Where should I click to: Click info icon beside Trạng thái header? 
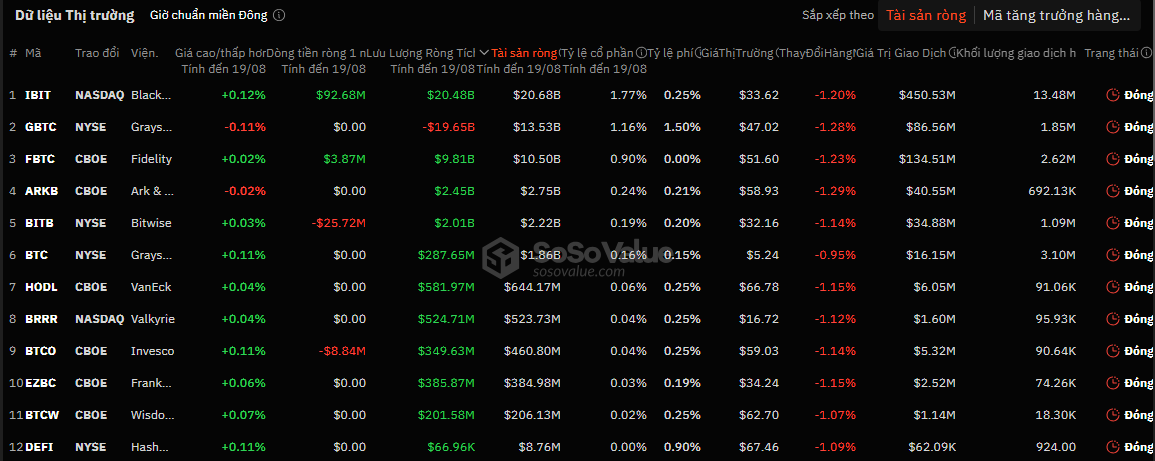(x=1146, y=53)
